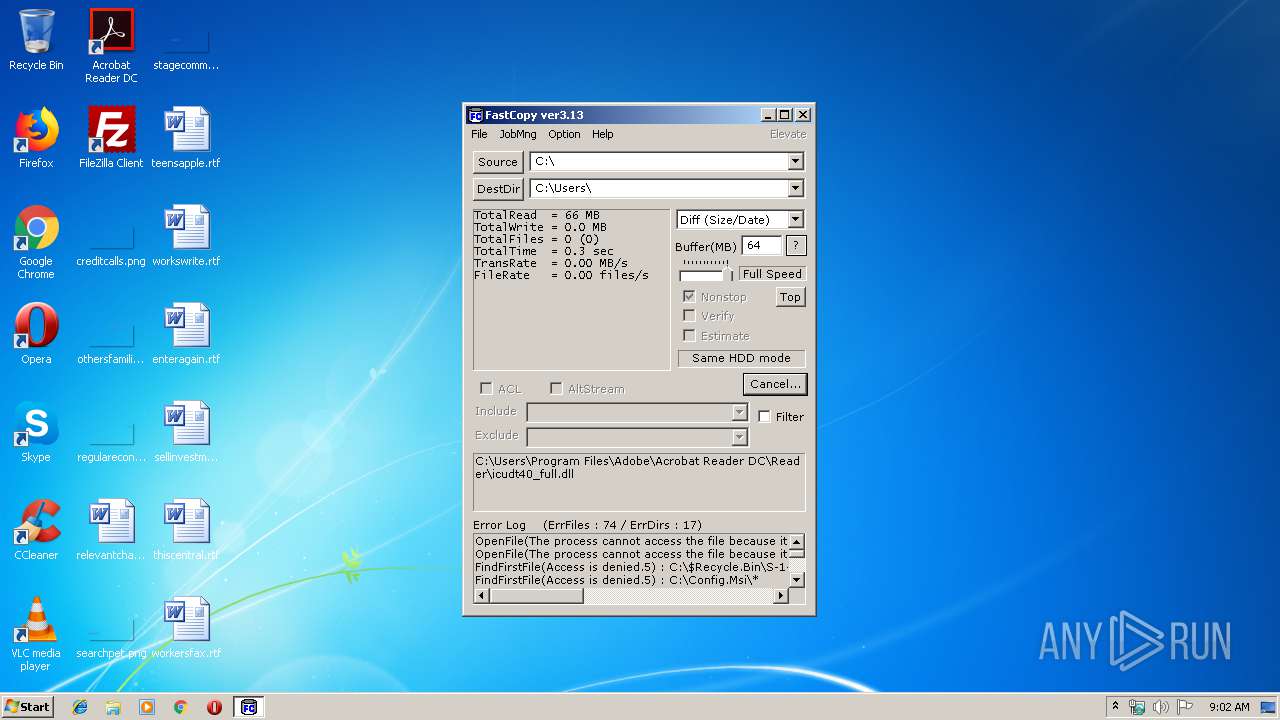The height and width of the screenshot is (720, 1280).
Task: Click the 9:02 AM clock
Action: (1229, 707)
